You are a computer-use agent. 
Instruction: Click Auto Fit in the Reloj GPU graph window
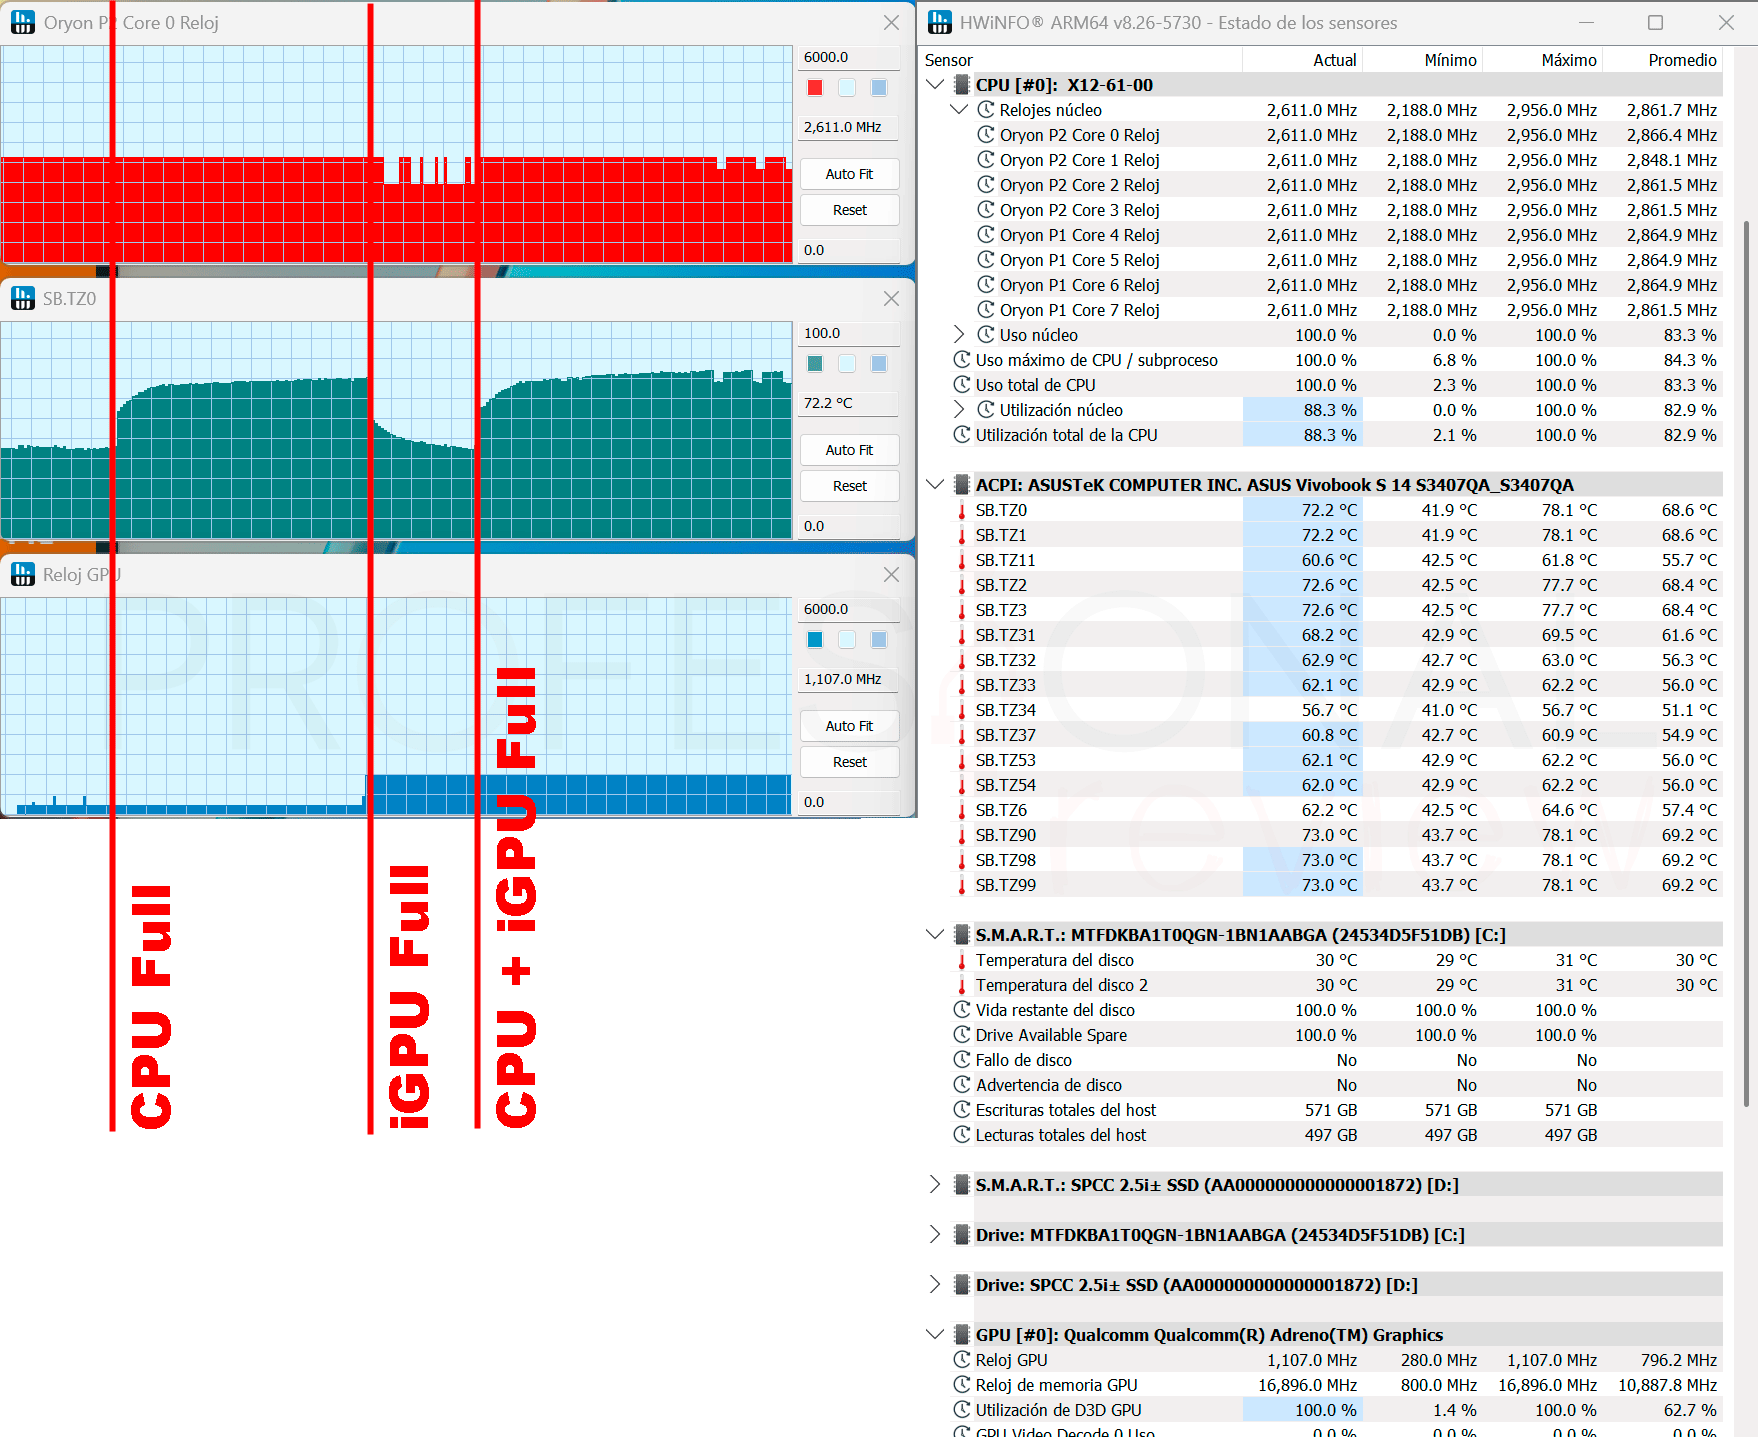pyautogui.click(x=849, y=726)
